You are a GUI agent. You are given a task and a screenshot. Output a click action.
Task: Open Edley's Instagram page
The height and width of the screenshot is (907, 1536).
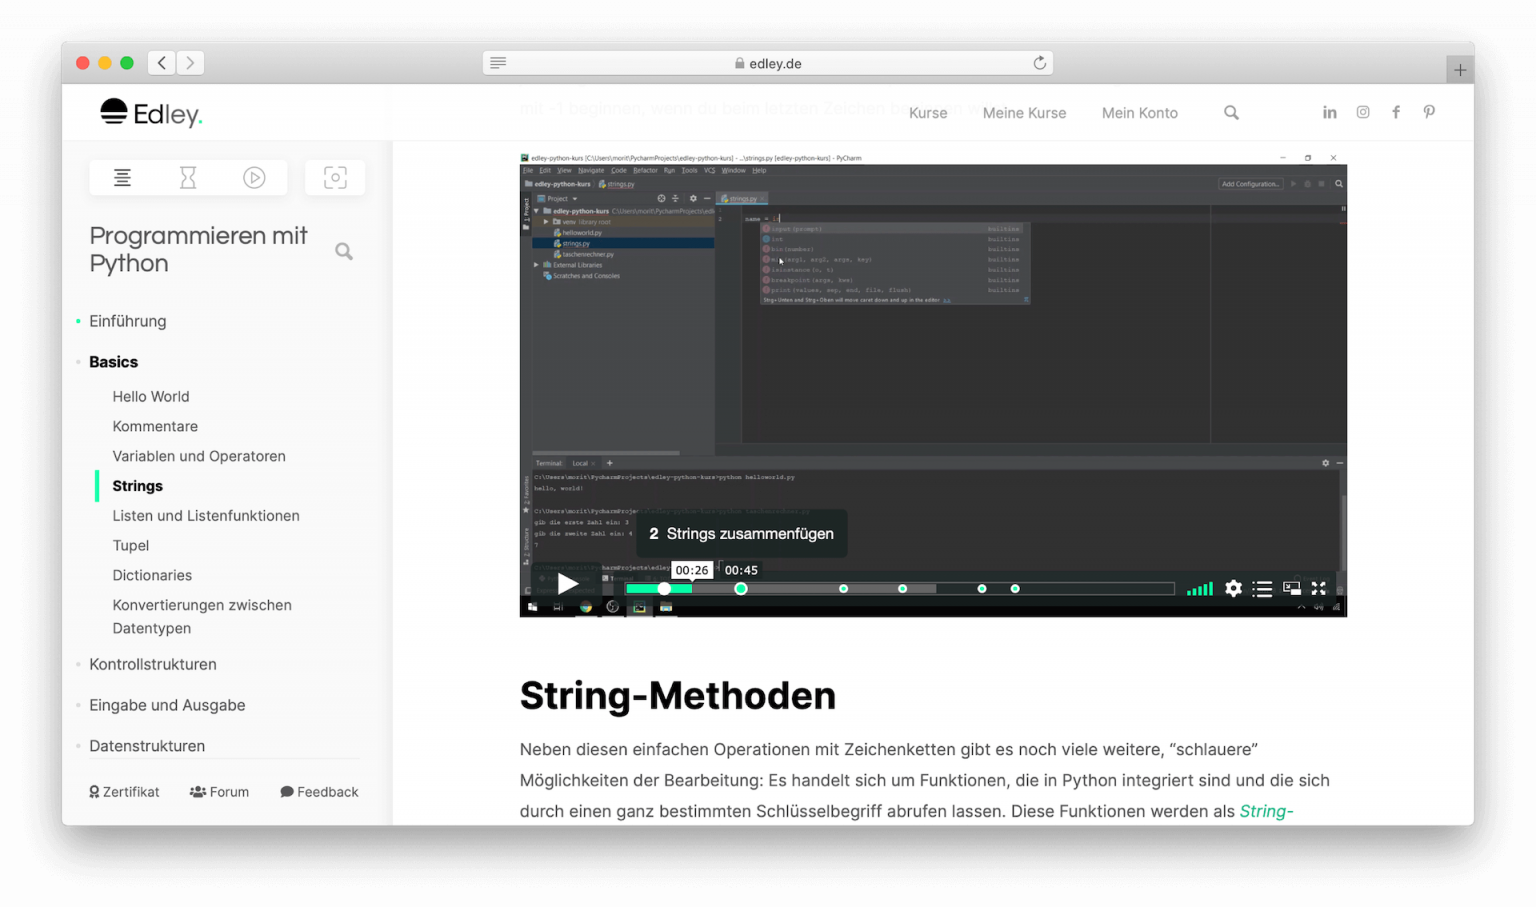click(1362, 112)
